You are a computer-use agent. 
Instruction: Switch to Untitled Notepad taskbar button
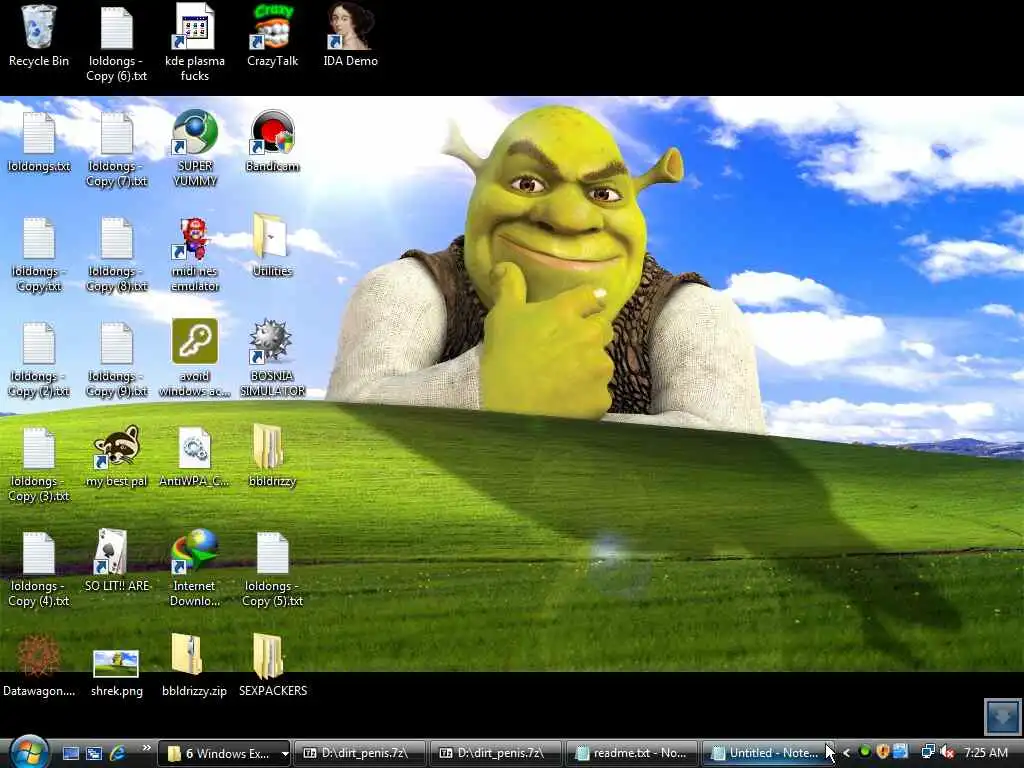coord(765,753)
